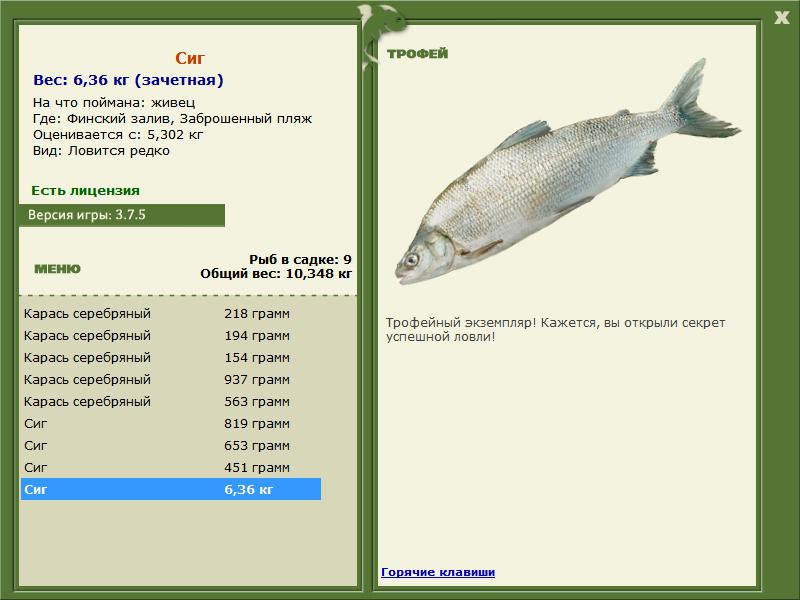Click the highlighted Сиг 6,36 кг row

[x=171, y=489]
